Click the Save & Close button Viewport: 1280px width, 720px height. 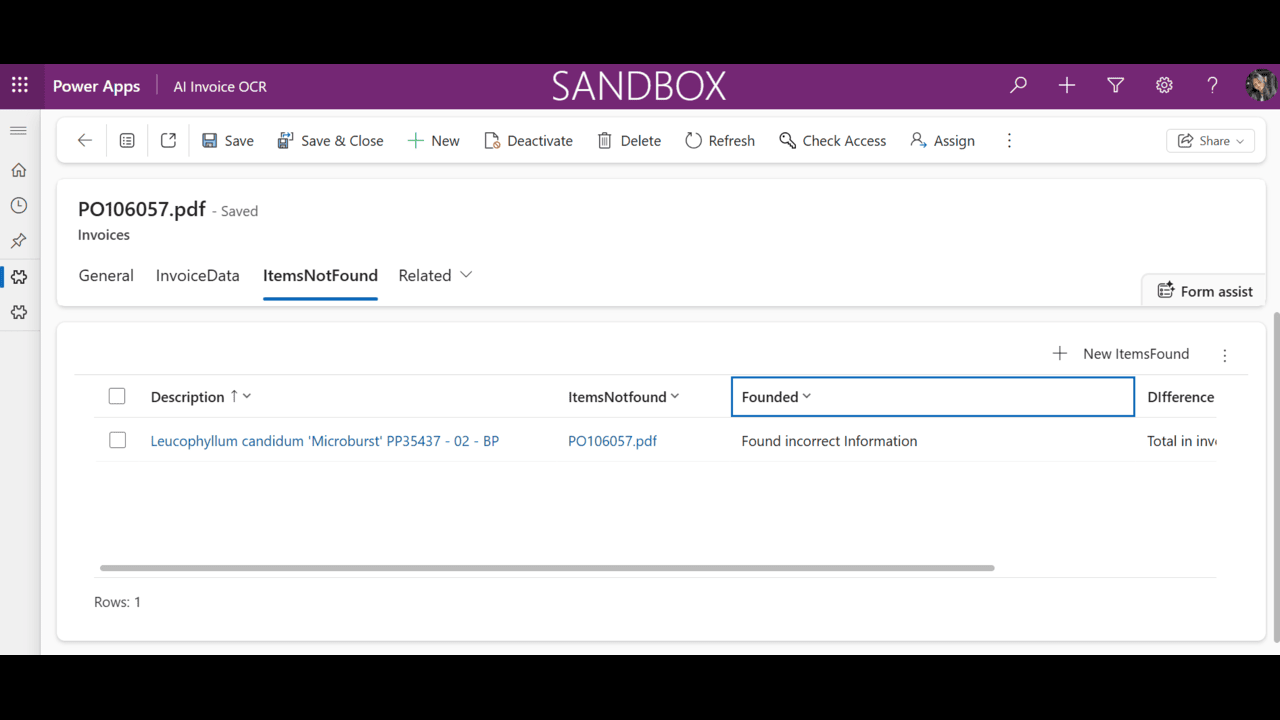tap(330, 141)
